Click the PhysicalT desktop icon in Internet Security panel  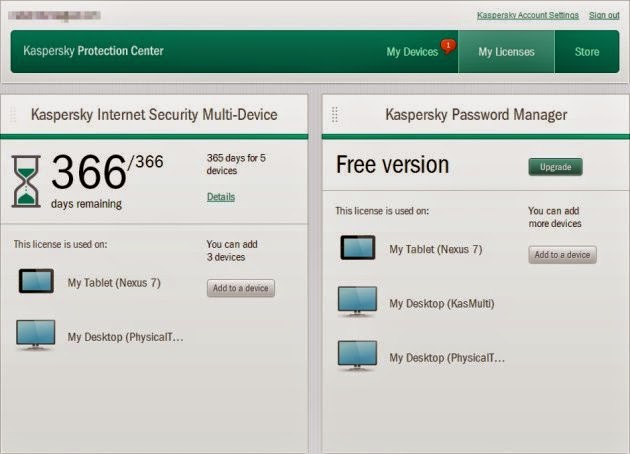(x=35, y=335)
